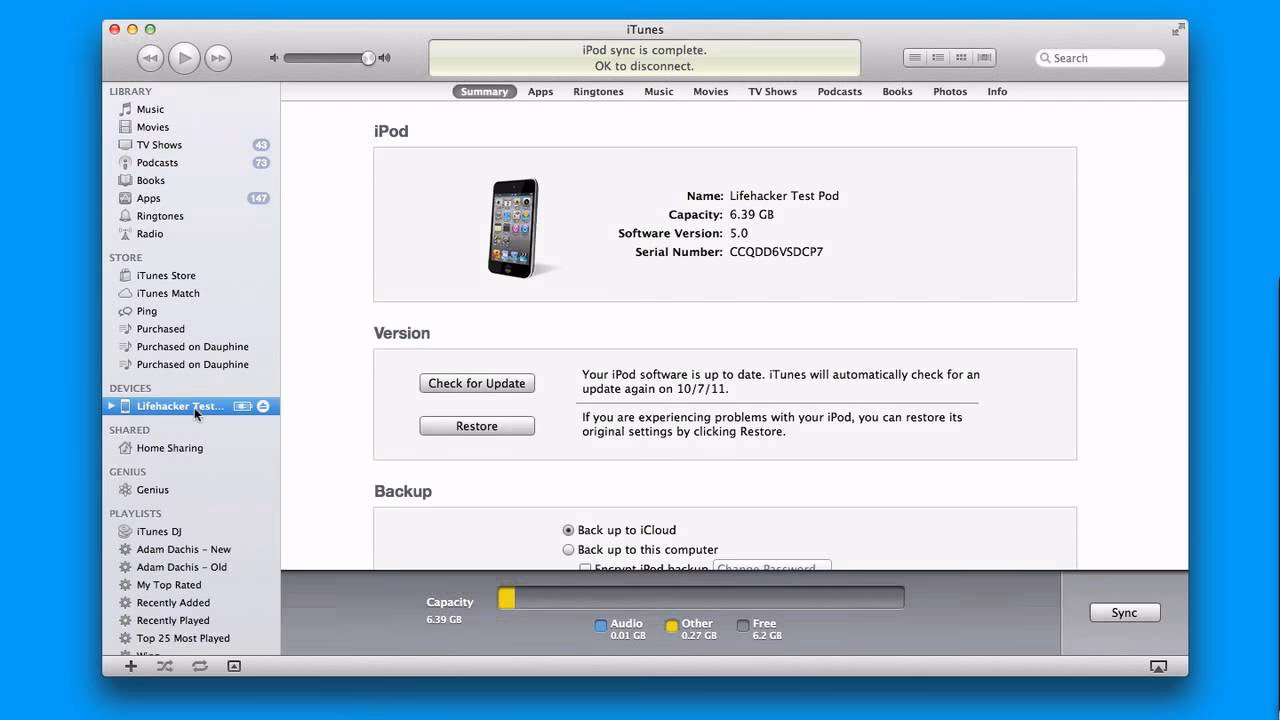Open the Movies tab
The image size is (1280, 720).
coord(710,91)
